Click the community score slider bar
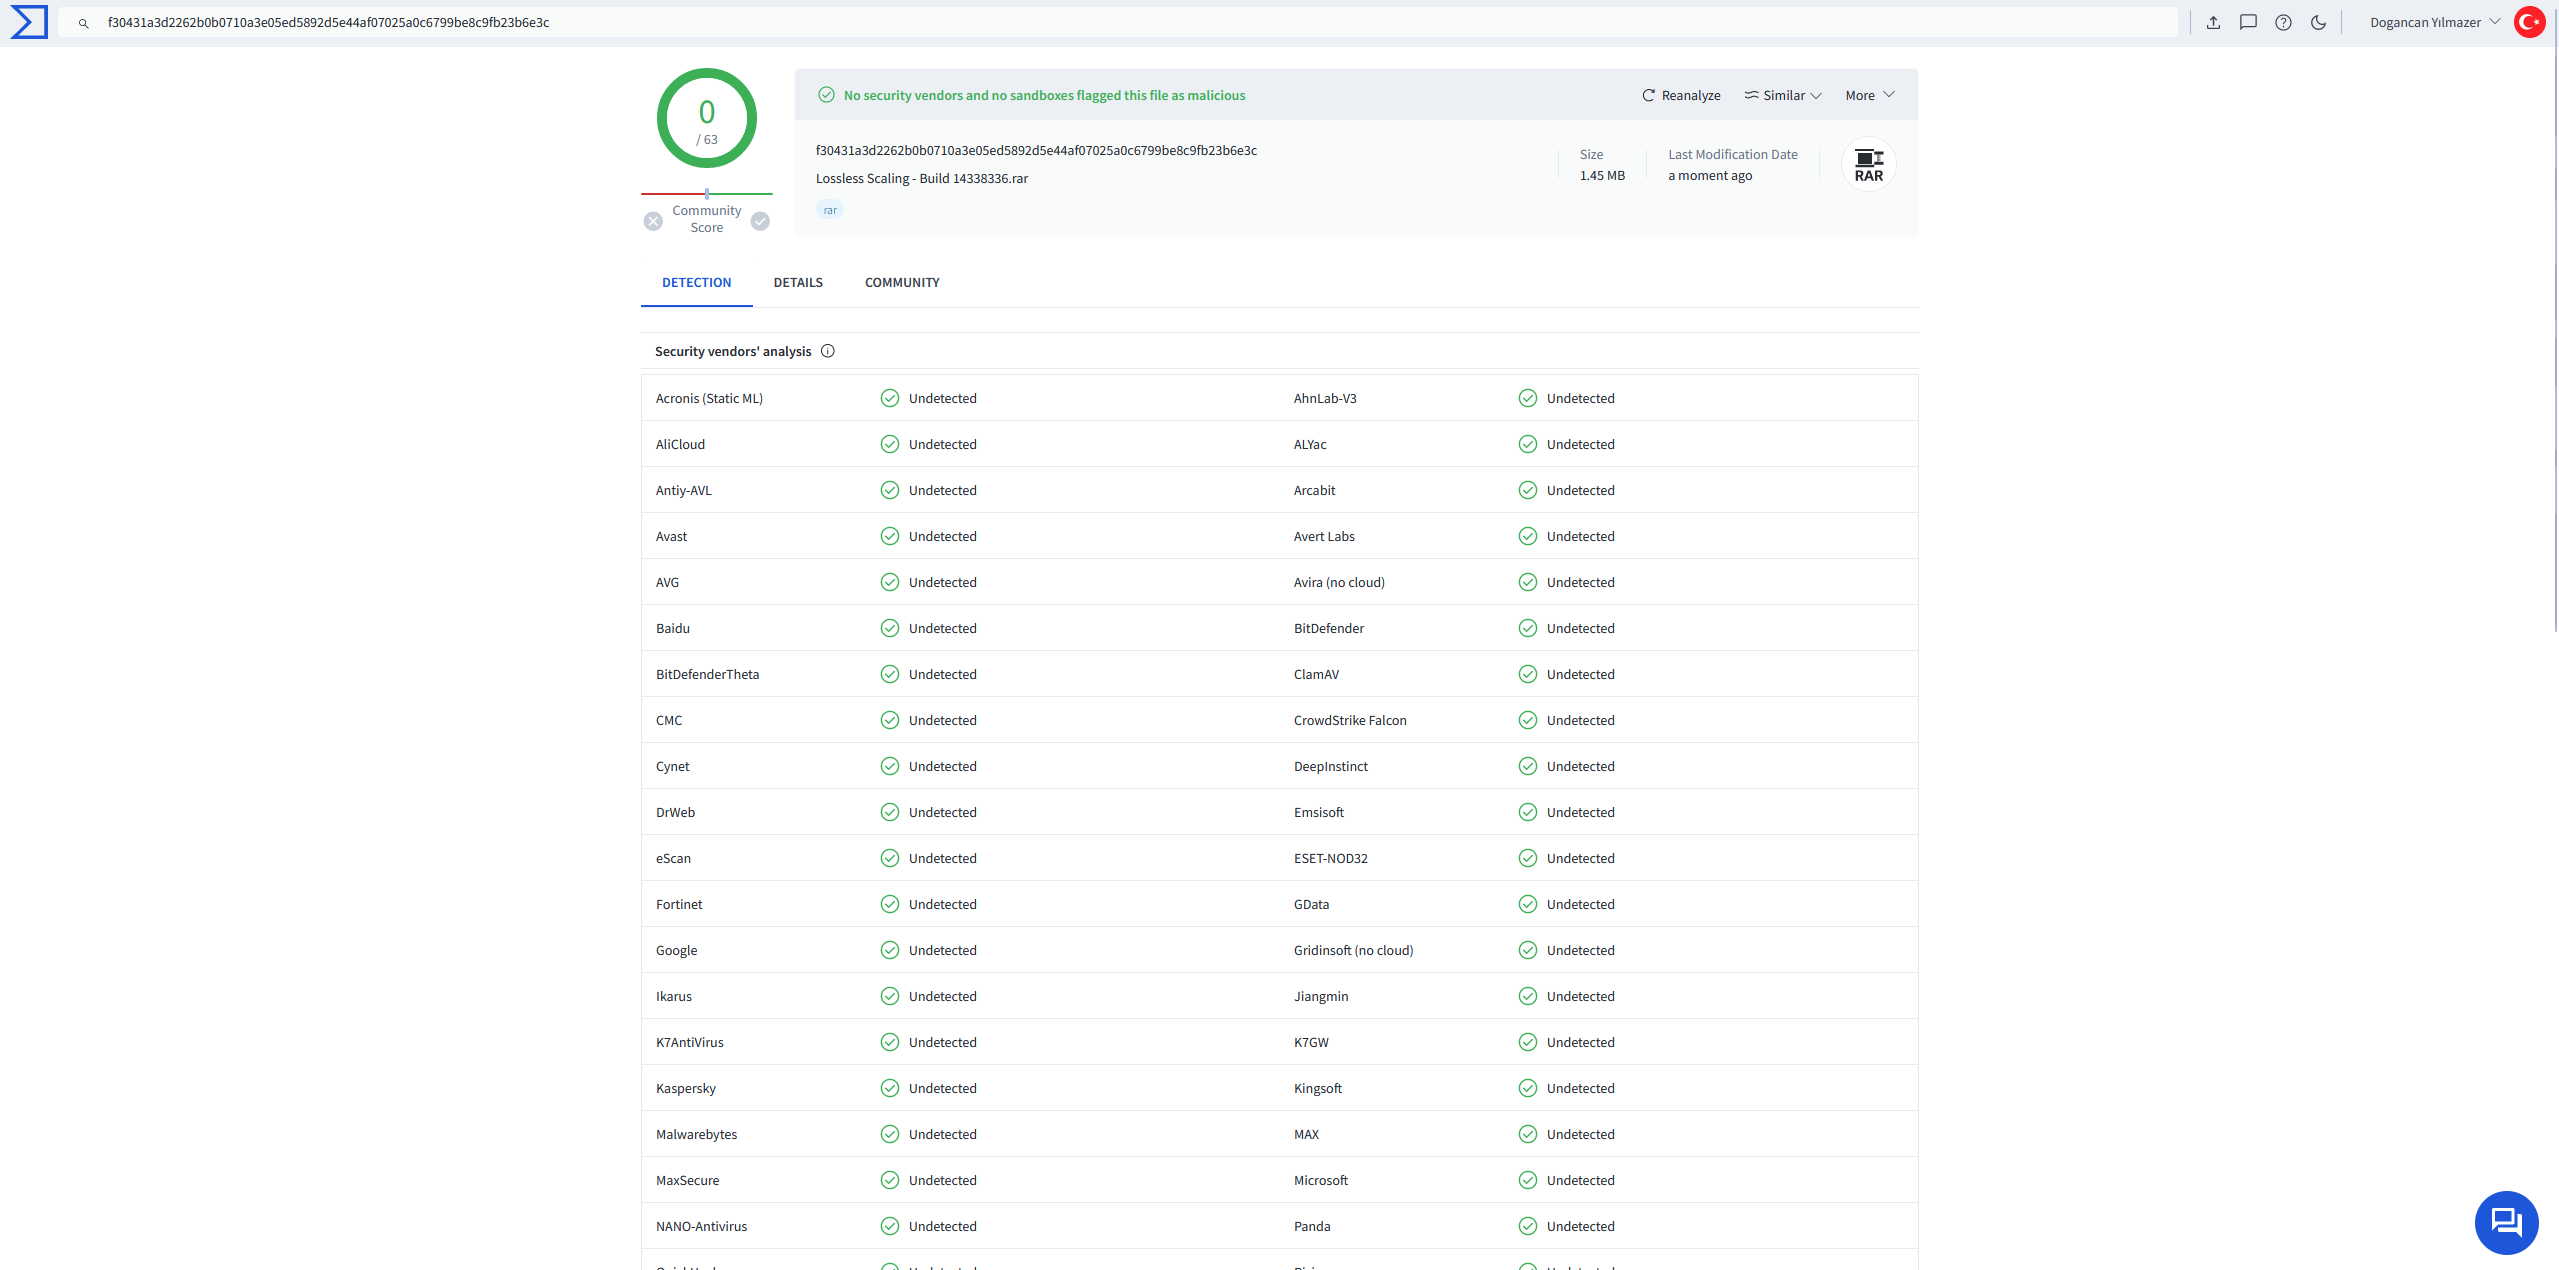The width and height of the screenshot is (2559, 1270). [706, 194]
